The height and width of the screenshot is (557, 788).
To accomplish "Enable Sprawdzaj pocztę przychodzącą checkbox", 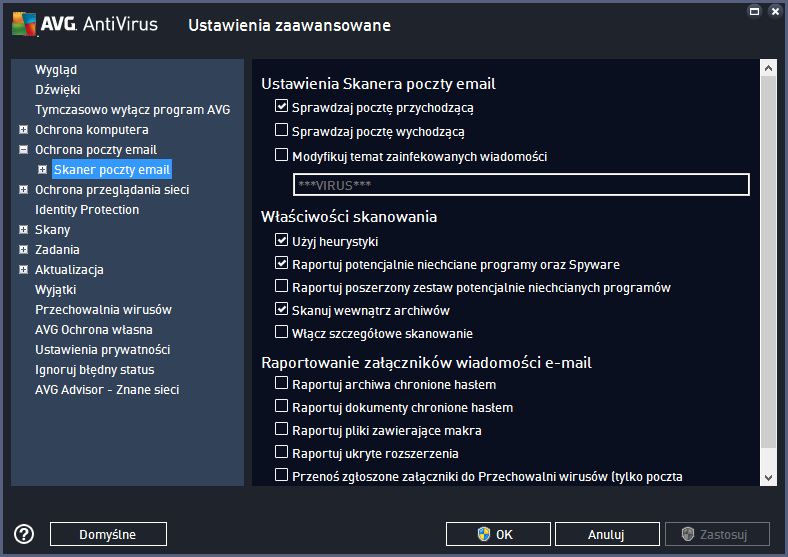I will tap(281, 106).
